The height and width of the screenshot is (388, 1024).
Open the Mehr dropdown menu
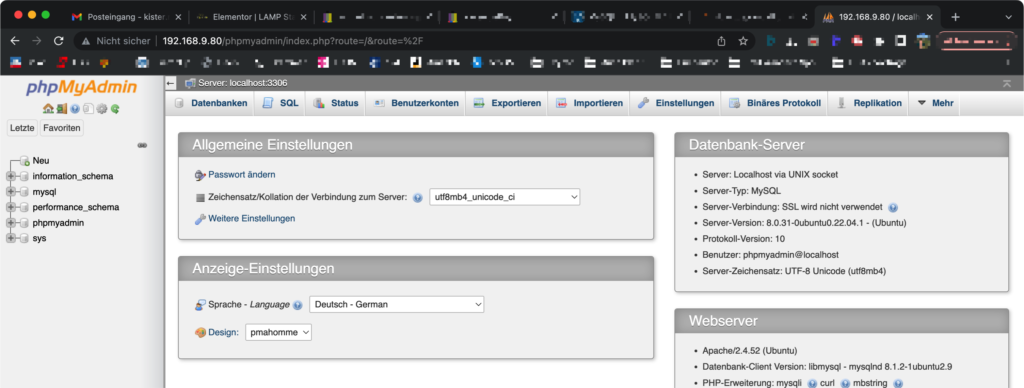(935, 103)
